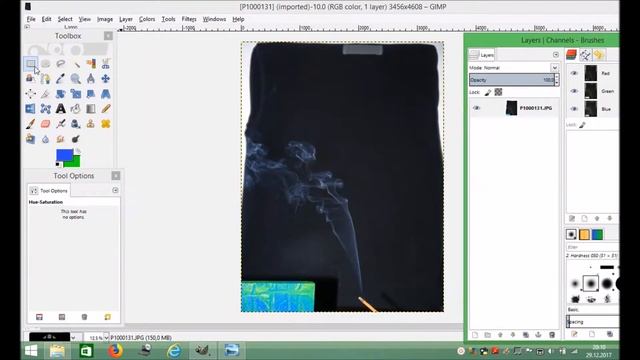Viewport: 640px width, 360px height.
Task: Open Firefox from the Windows taskbar
Action: [116, 351]
